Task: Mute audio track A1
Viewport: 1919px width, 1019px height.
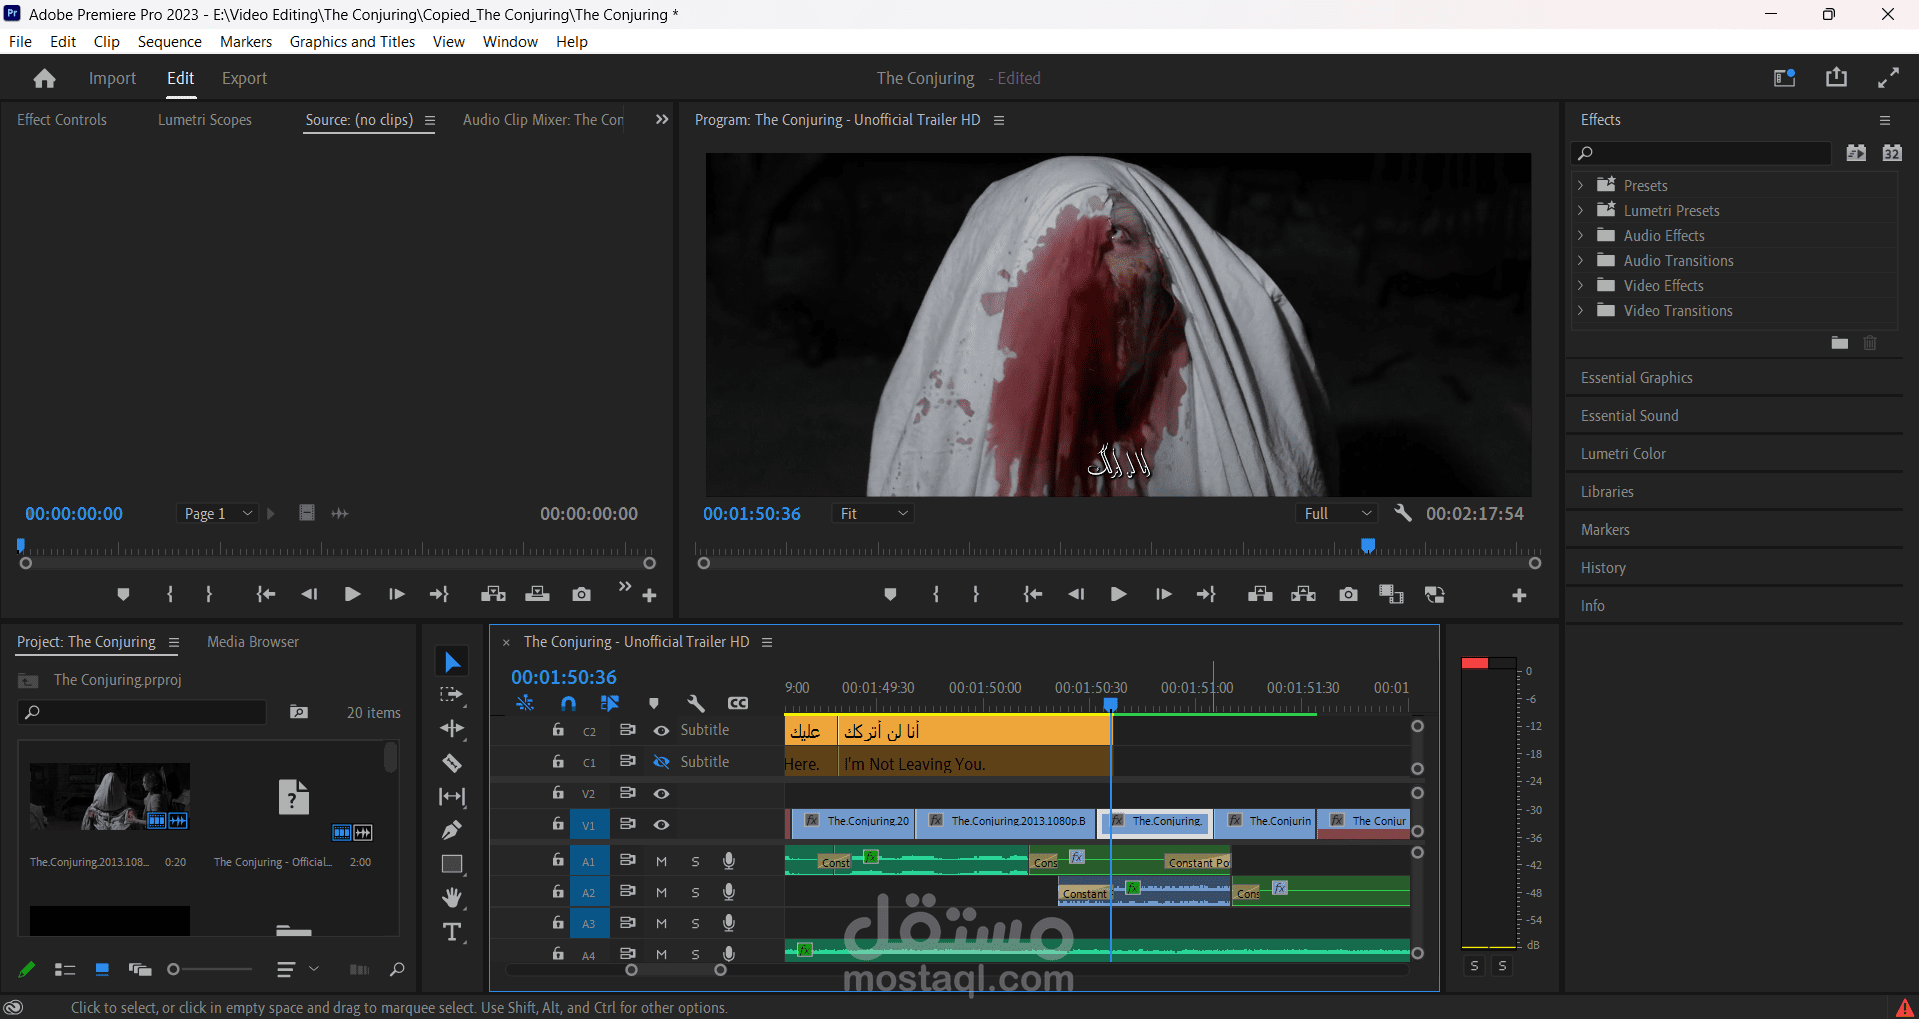Action: pyautogui.click(x=661, y=861)
